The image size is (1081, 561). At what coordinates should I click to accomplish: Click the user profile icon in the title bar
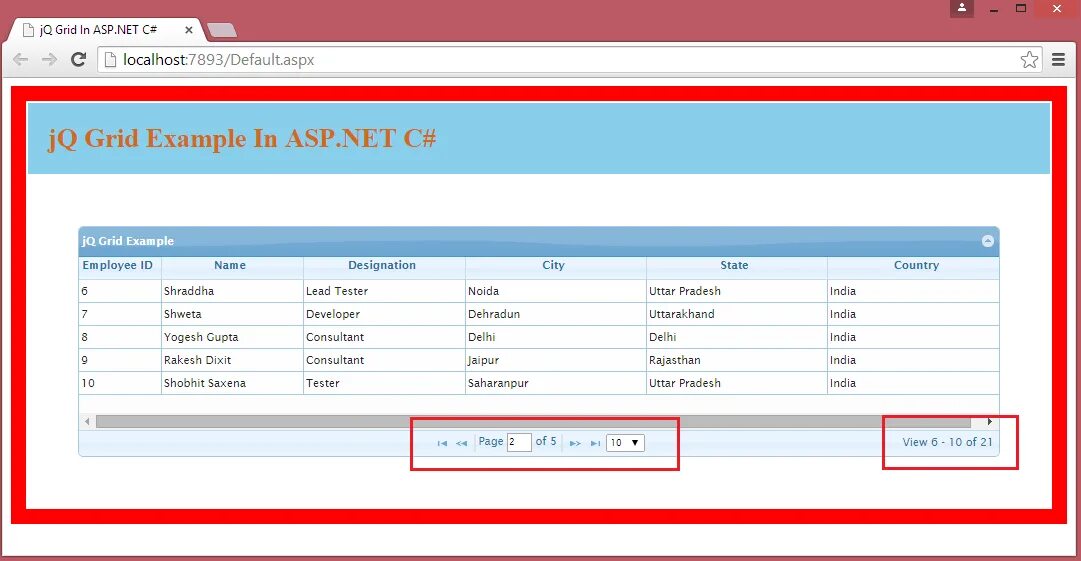coord(962,8)
